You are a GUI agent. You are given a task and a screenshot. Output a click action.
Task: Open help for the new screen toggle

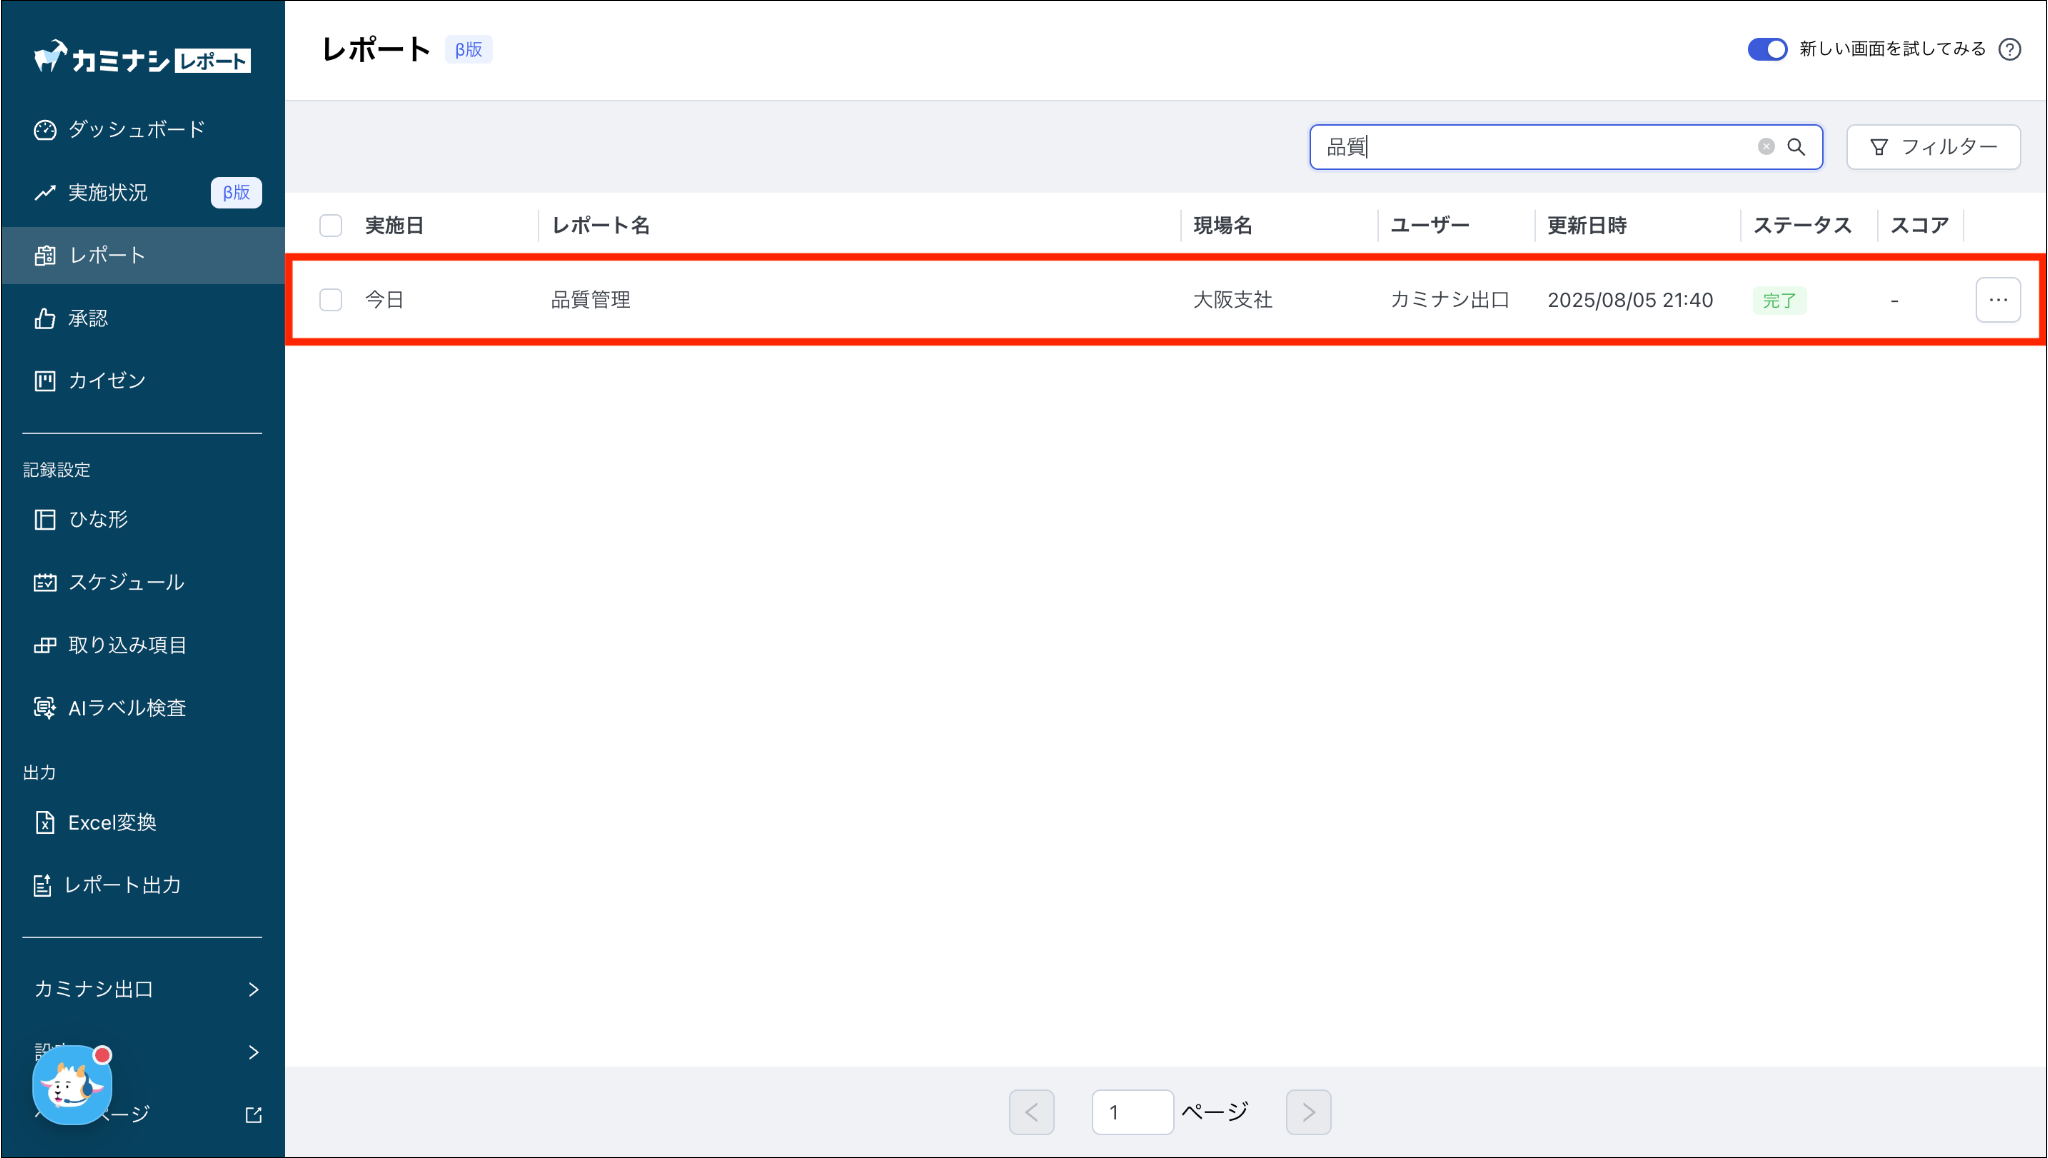(x=2010, y=49)
